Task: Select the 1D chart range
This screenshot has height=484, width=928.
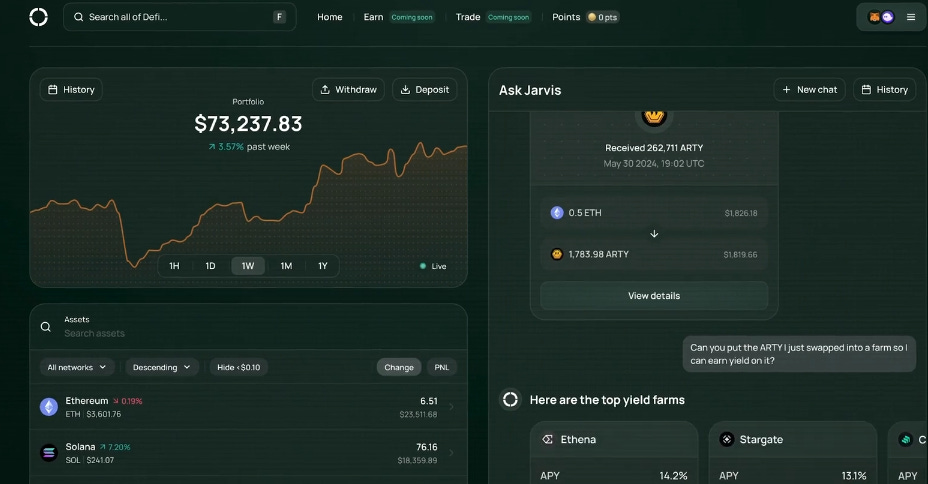Action: (210, 266)
